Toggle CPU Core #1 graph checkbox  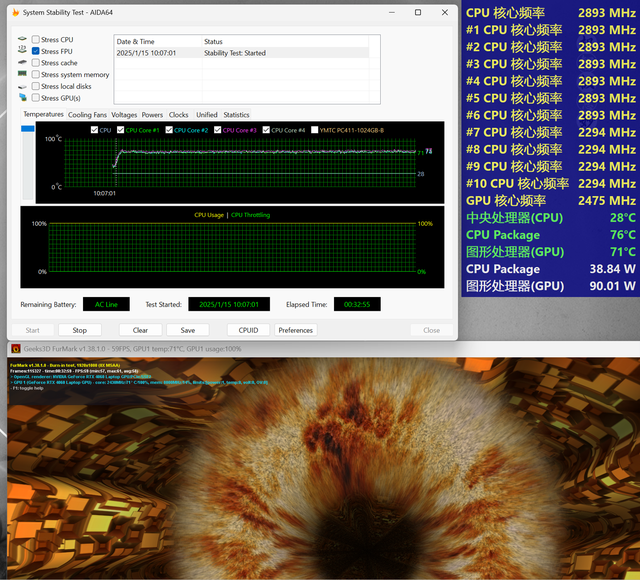click(x=120, y=130)
